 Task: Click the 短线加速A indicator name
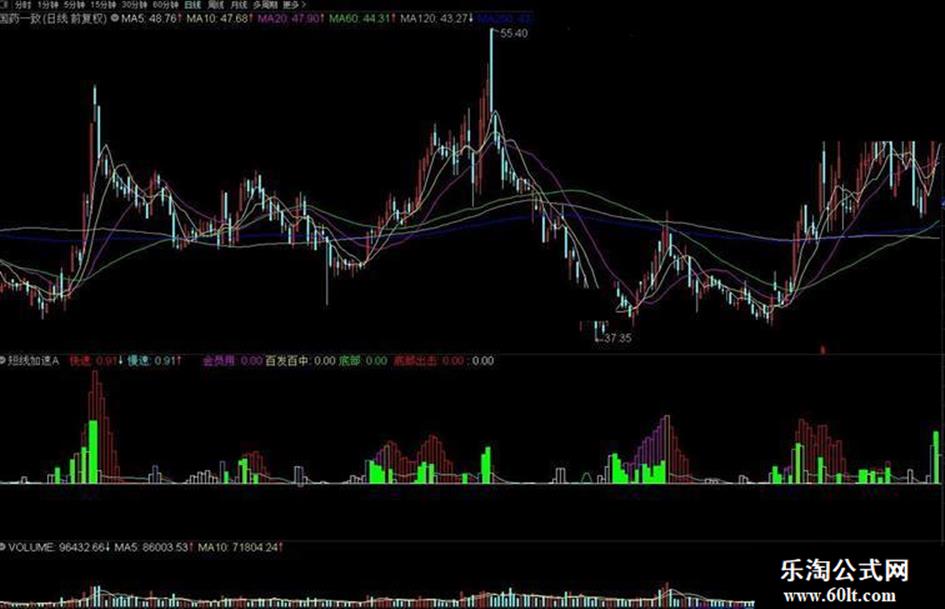[34, 361]
